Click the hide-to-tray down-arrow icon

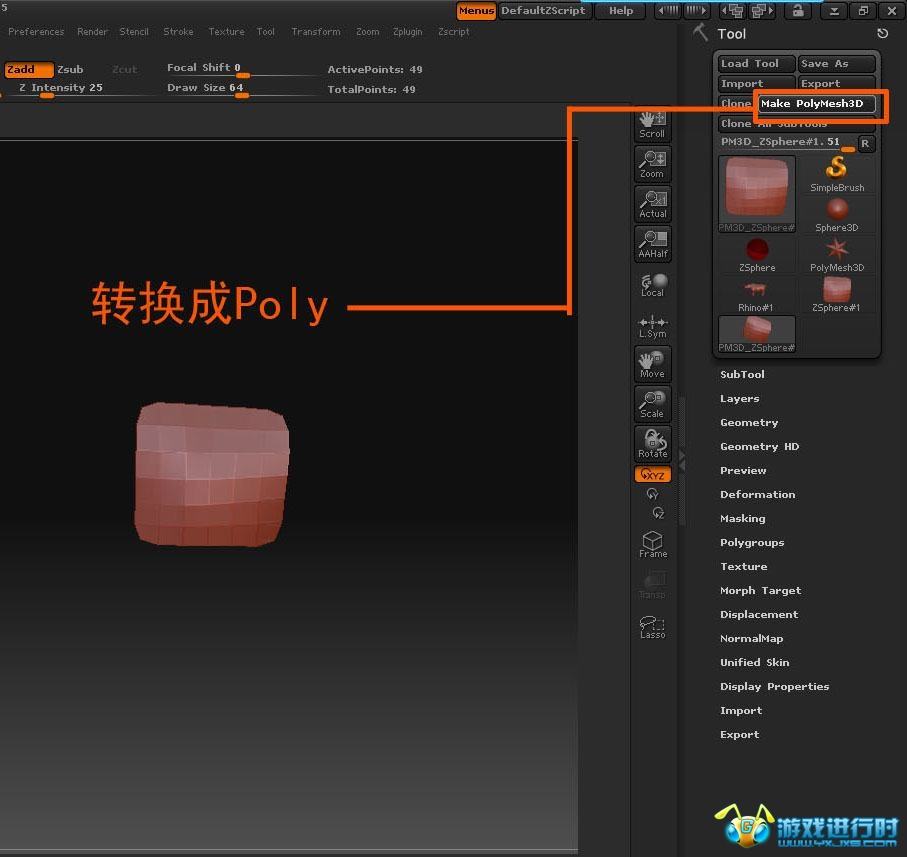click(834, 10)
